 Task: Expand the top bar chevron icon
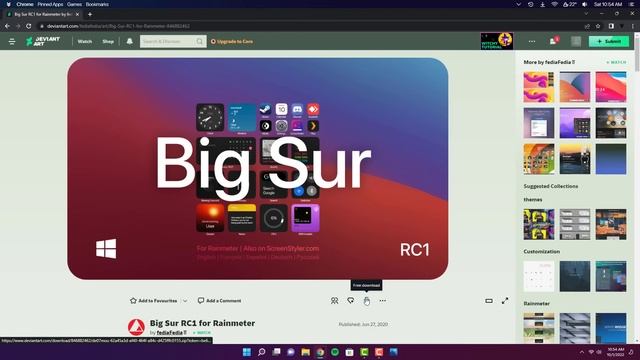click(518, 4)
